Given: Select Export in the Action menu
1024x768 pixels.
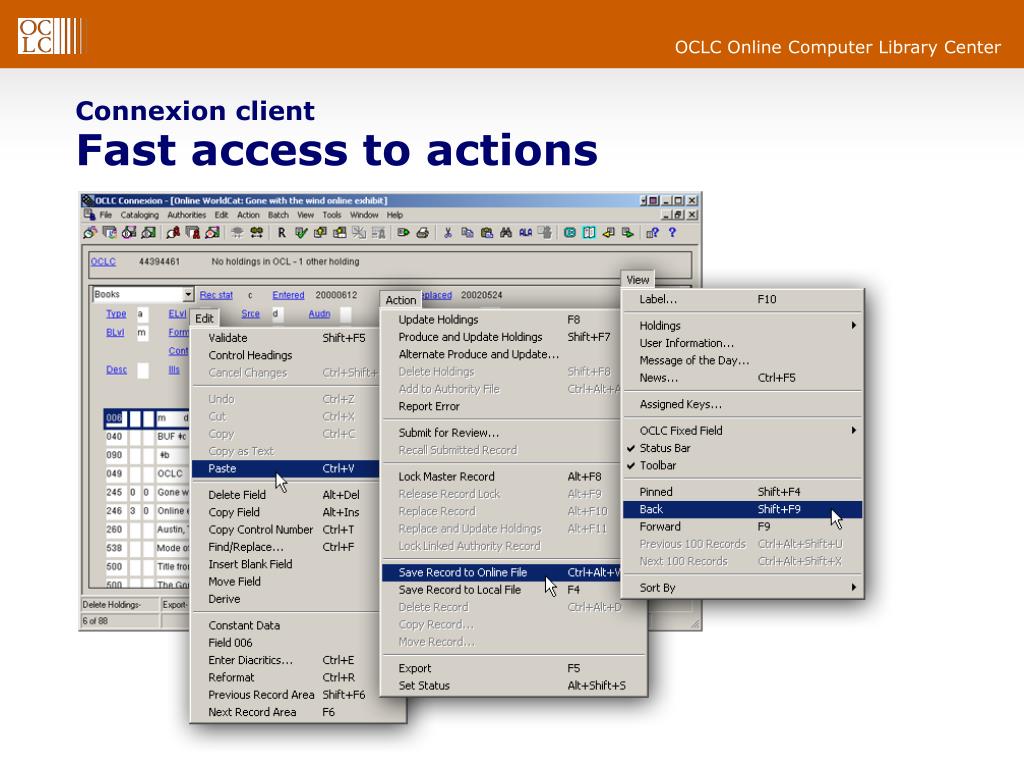Looking at the screenshot, I should tap(513, 668).
